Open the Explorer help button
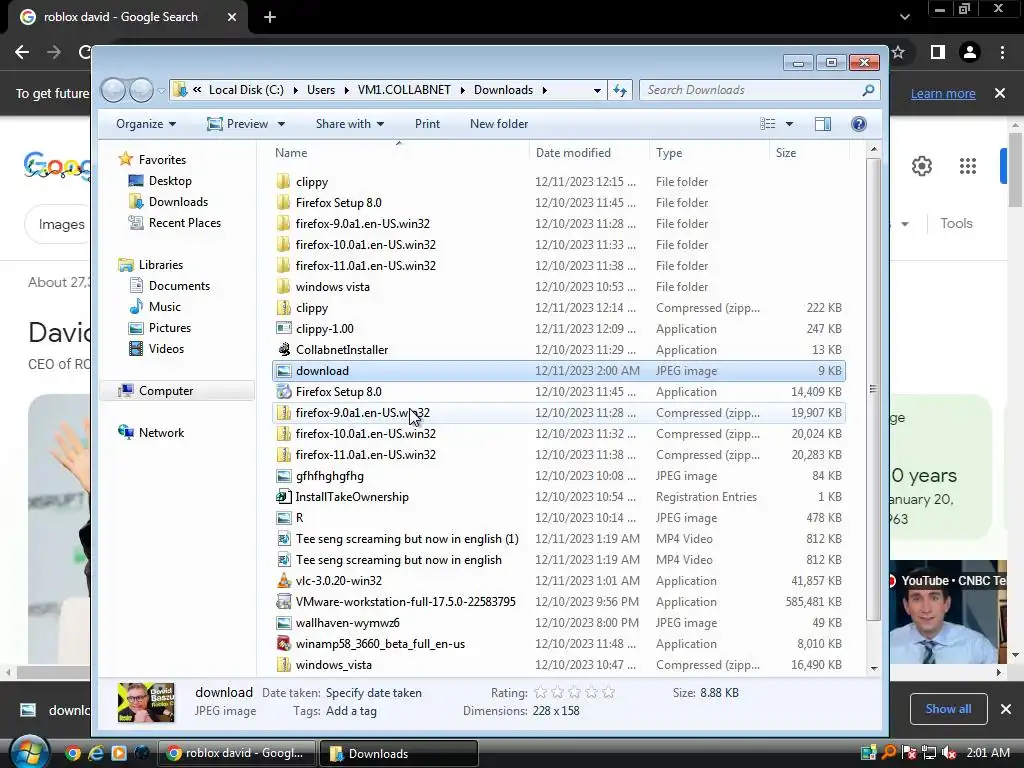Viewport: 1024px width, 768px height. point(859,124)
